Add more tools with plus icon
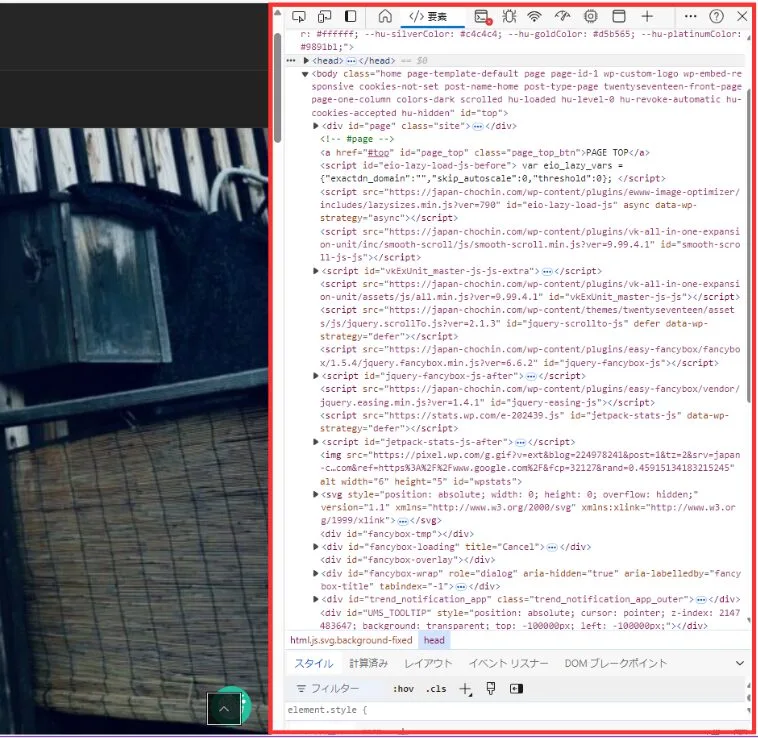The width and height of the screenshot is (758, 738). tap(647, 17)
